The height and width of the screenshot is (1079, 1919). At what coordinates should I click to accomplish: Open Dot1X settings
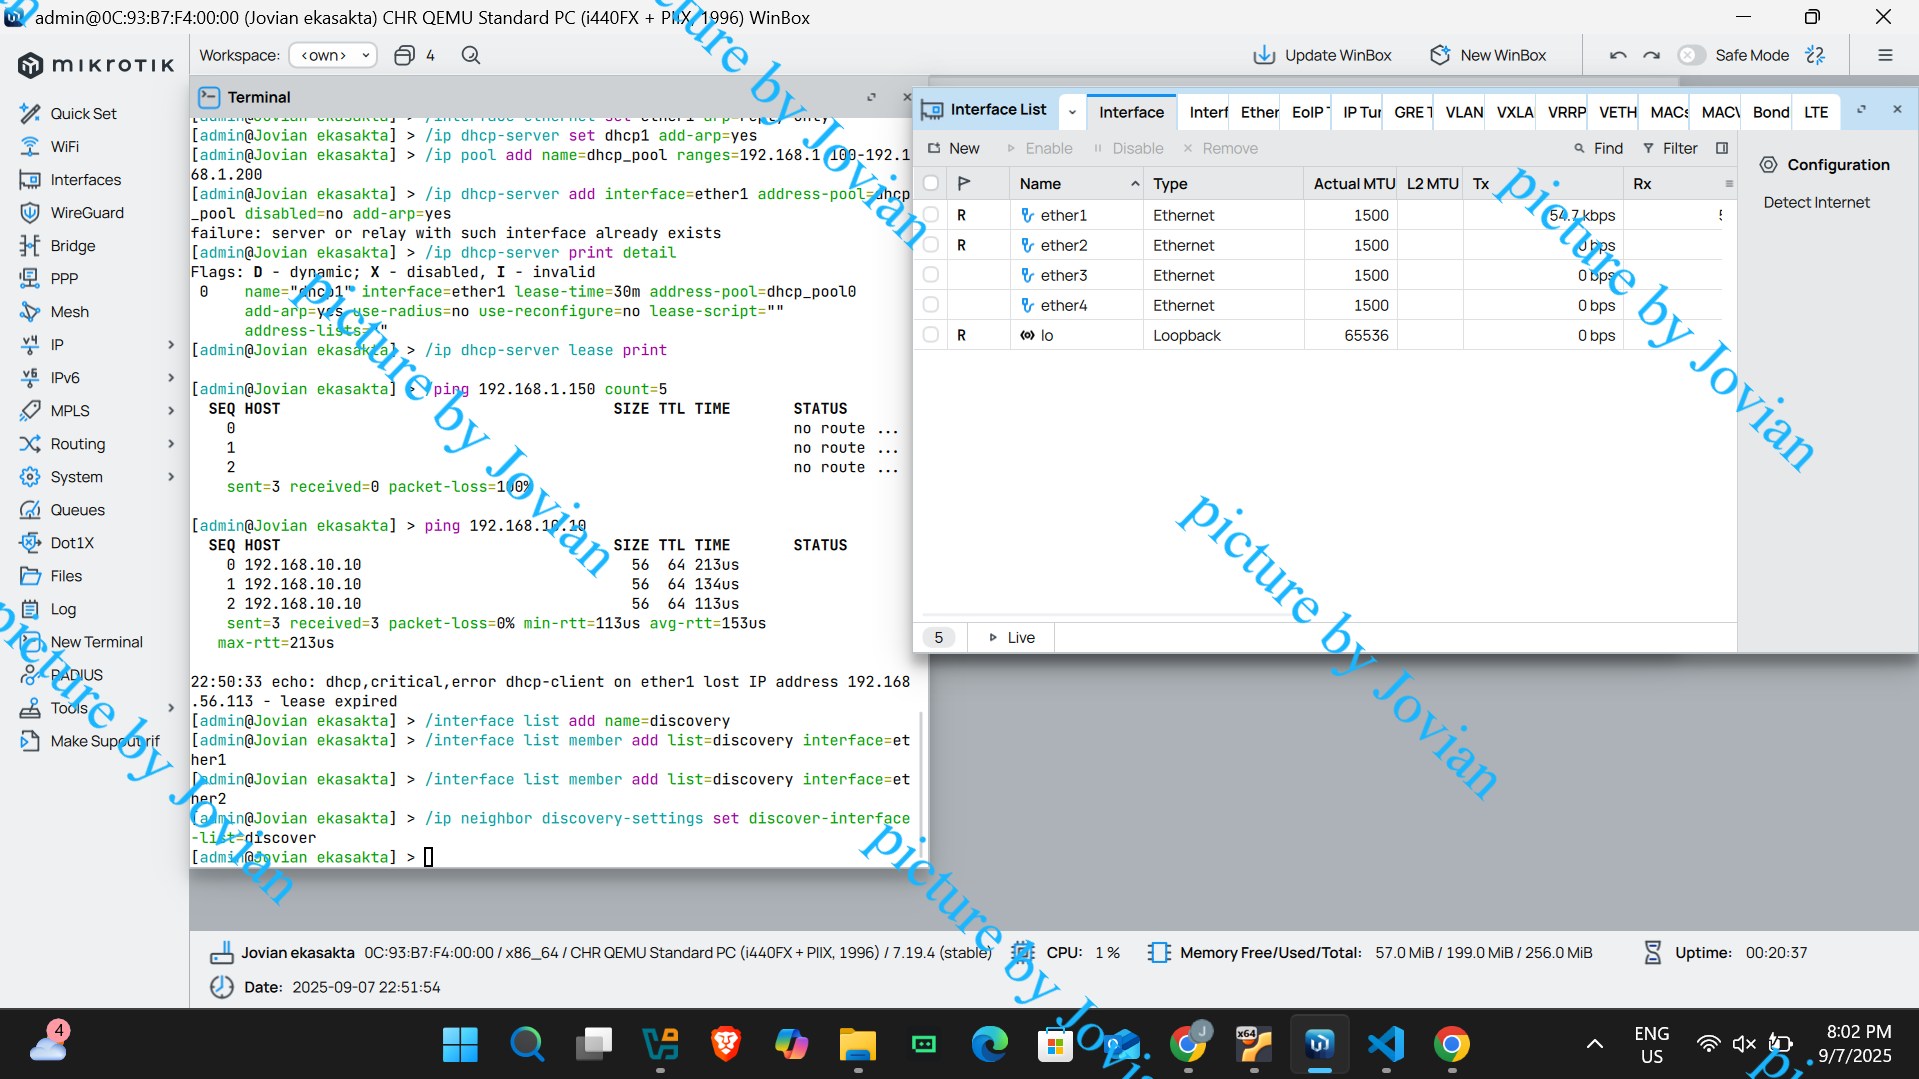point(72,543)
